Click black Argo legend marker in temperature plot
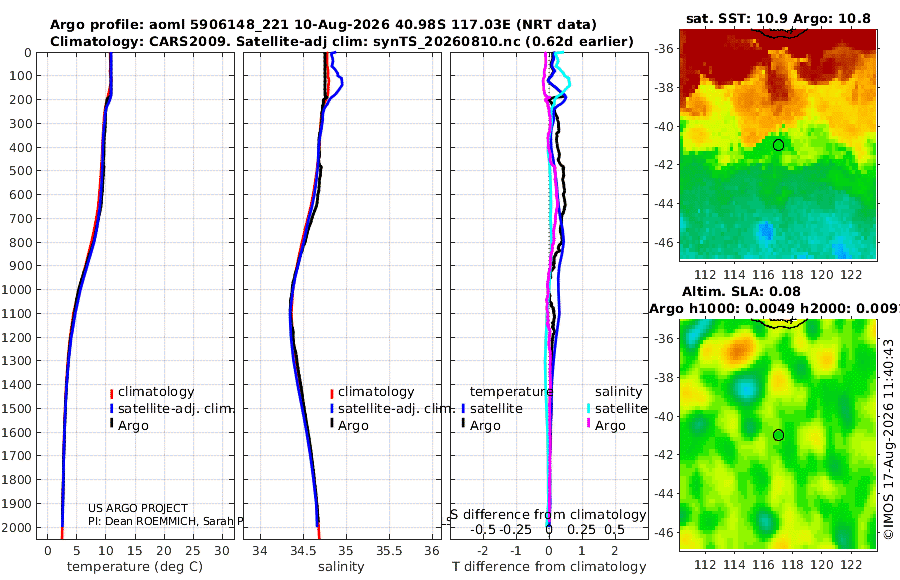Screen dimensions: 900x580 pos(111,424)
